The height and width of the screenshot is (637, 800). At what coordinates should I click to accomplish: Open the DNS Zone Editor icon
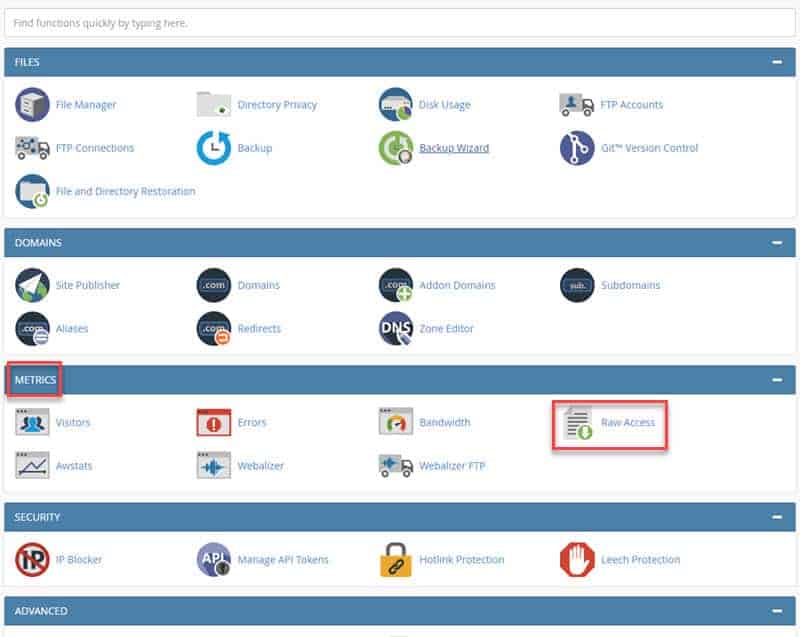pos(395,328)
